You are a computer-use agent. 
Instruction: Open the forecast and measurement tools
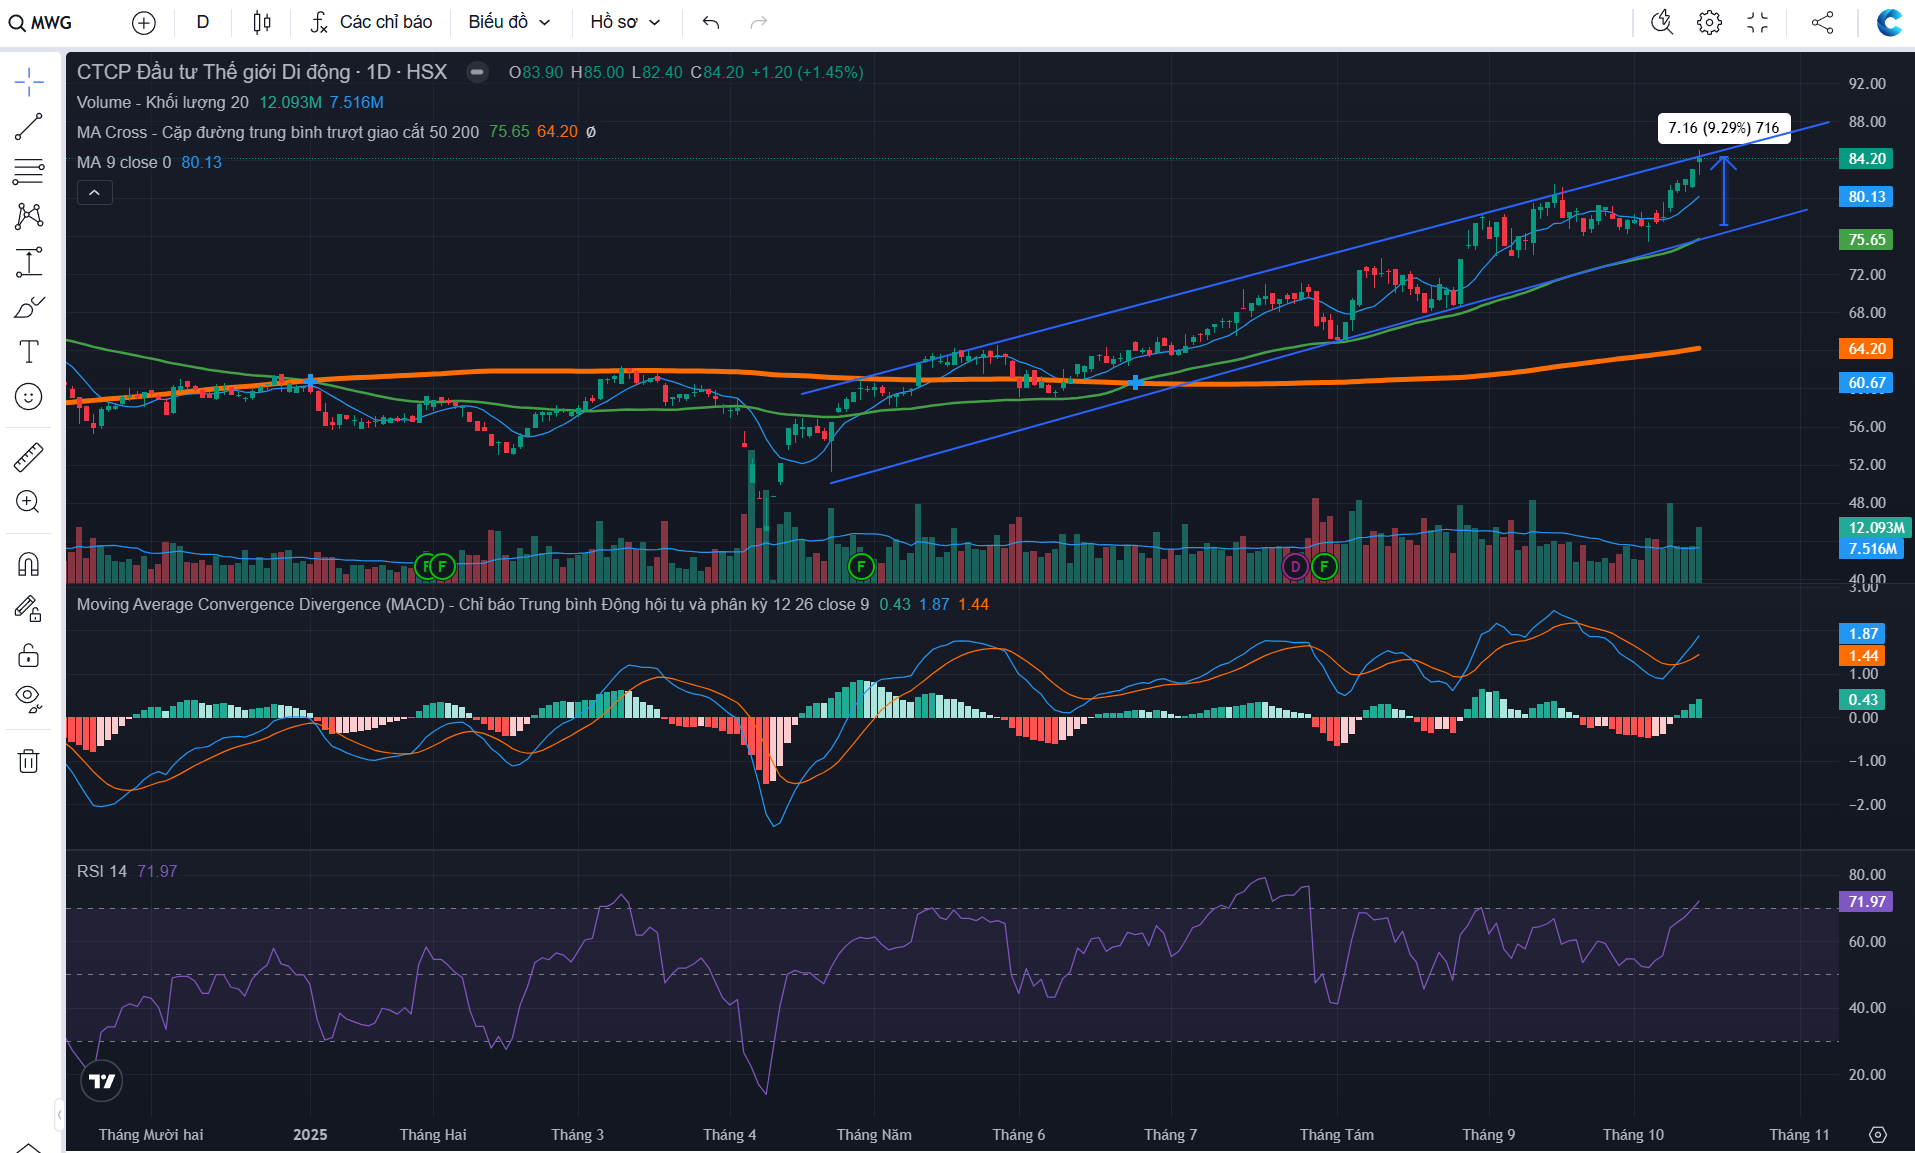tap(29, 262)
